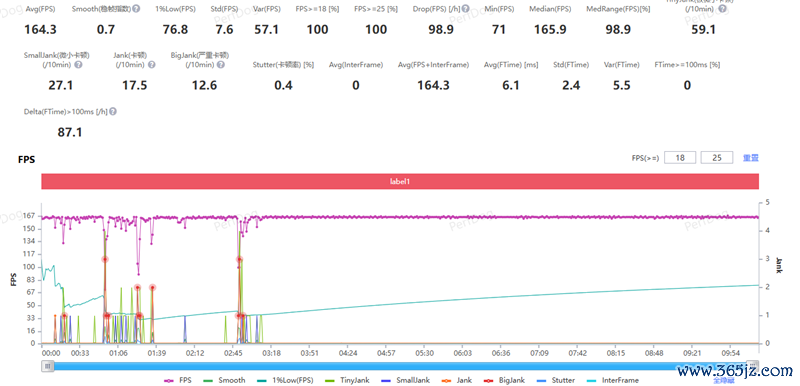Screen dimensions: 800x386
Task: Toggle the InterFrame legend item
Action: click(x=612, y=380)
